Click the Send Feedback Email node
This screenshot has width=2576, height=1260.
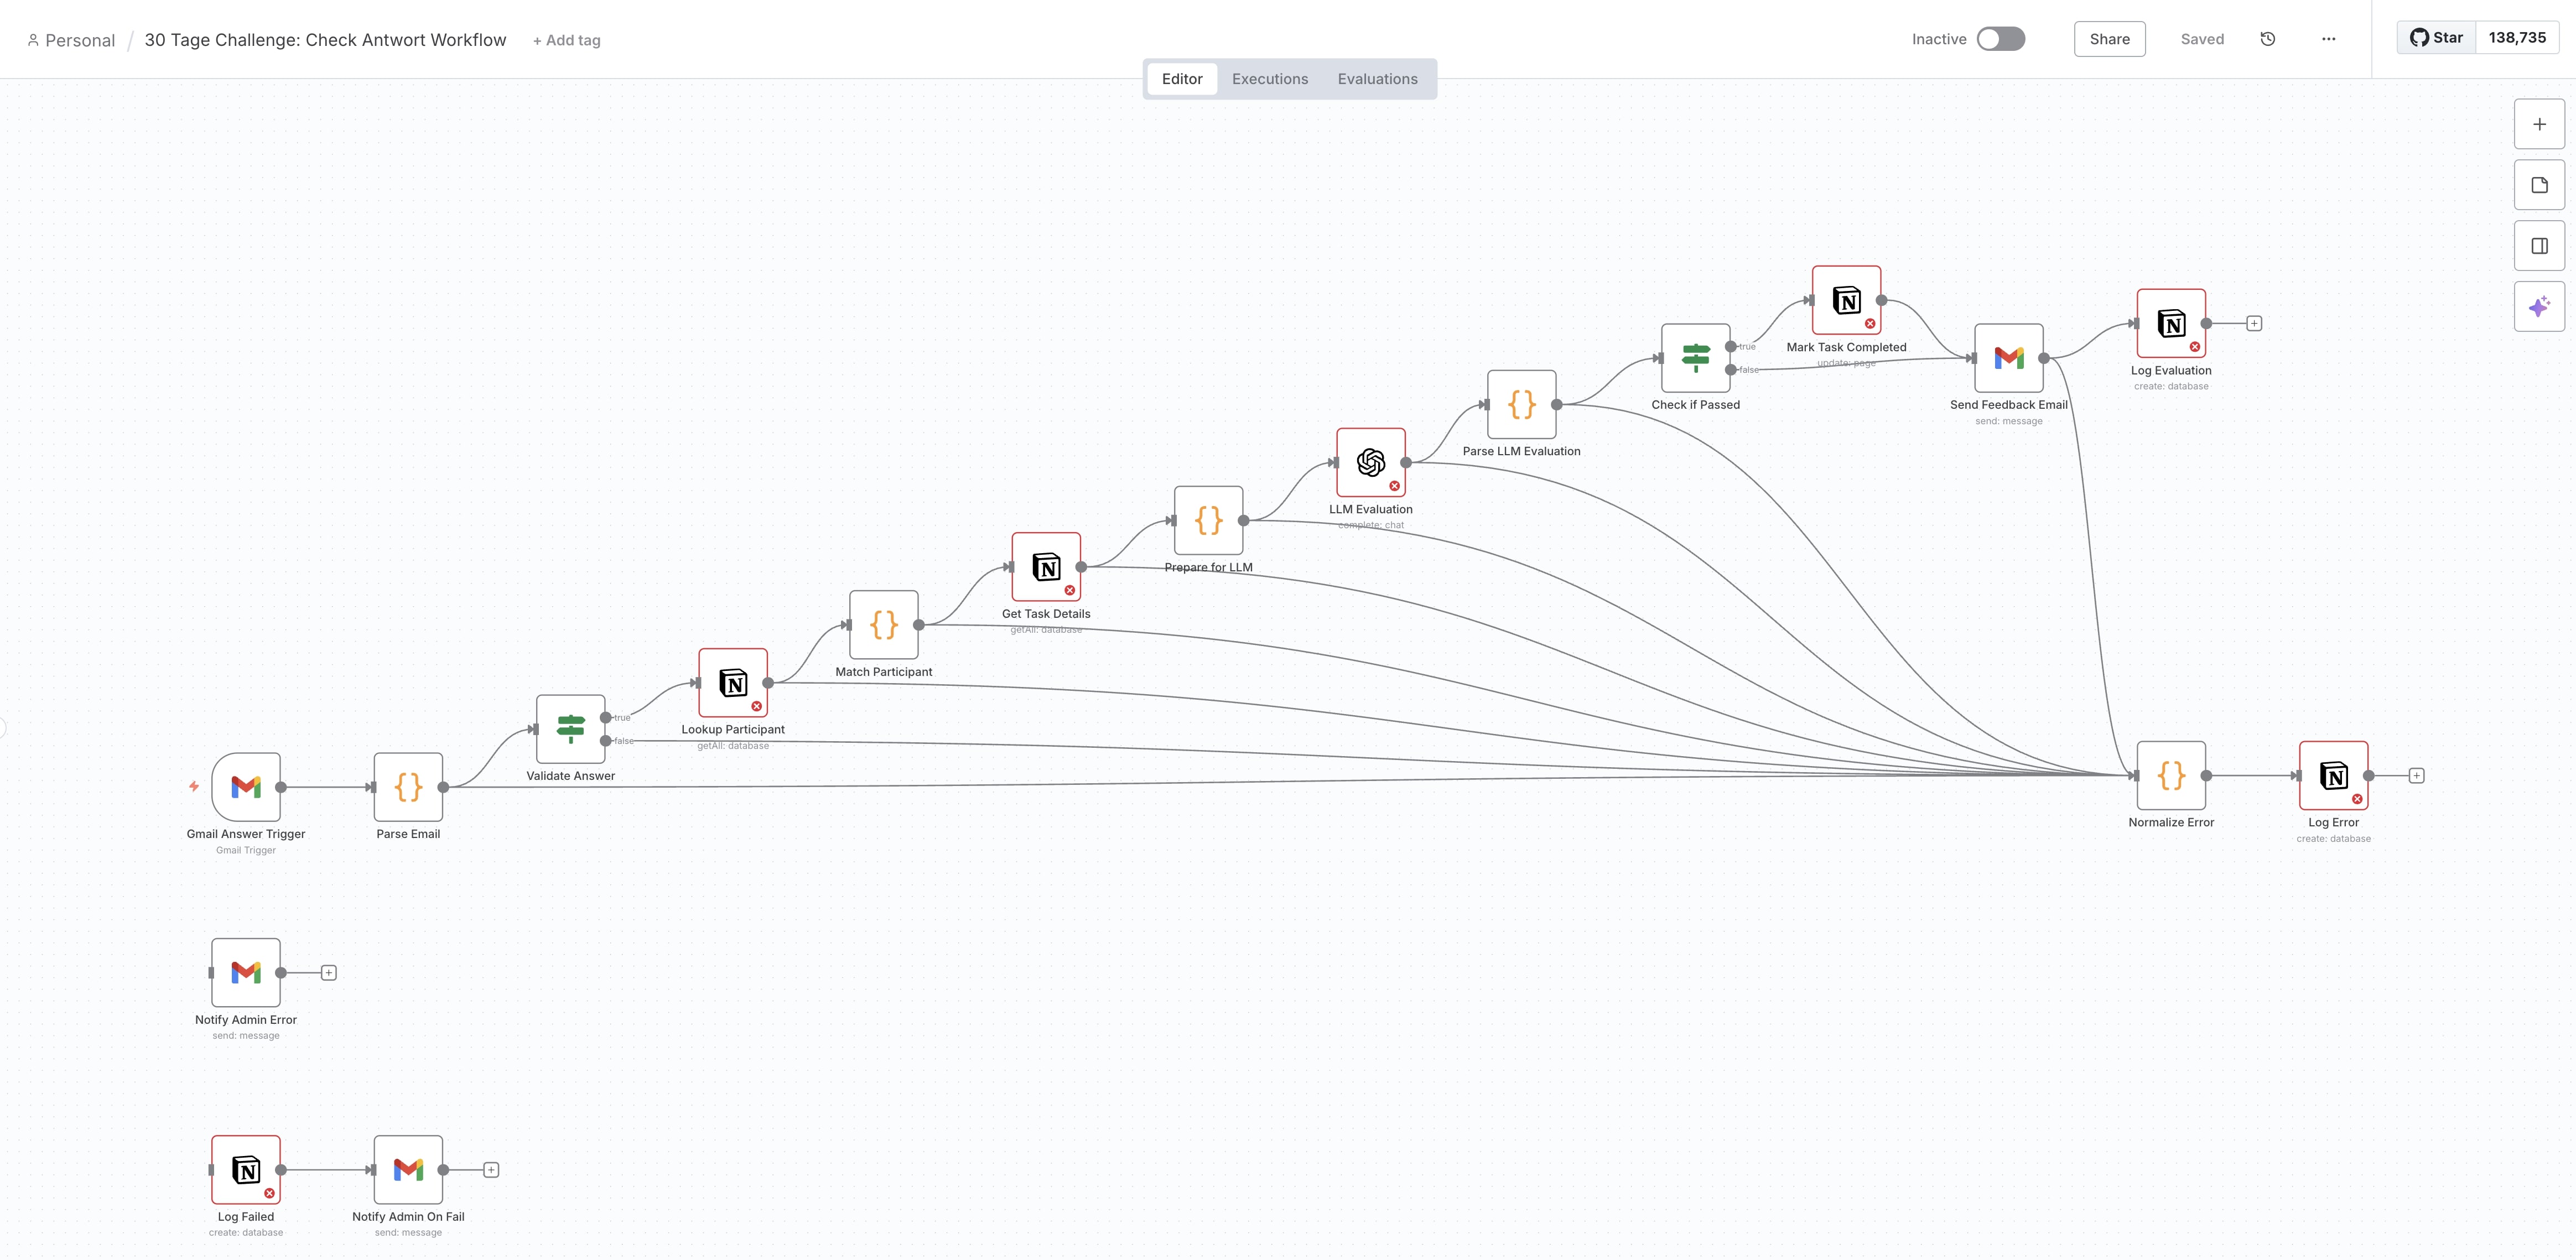tap(2008, 358)
